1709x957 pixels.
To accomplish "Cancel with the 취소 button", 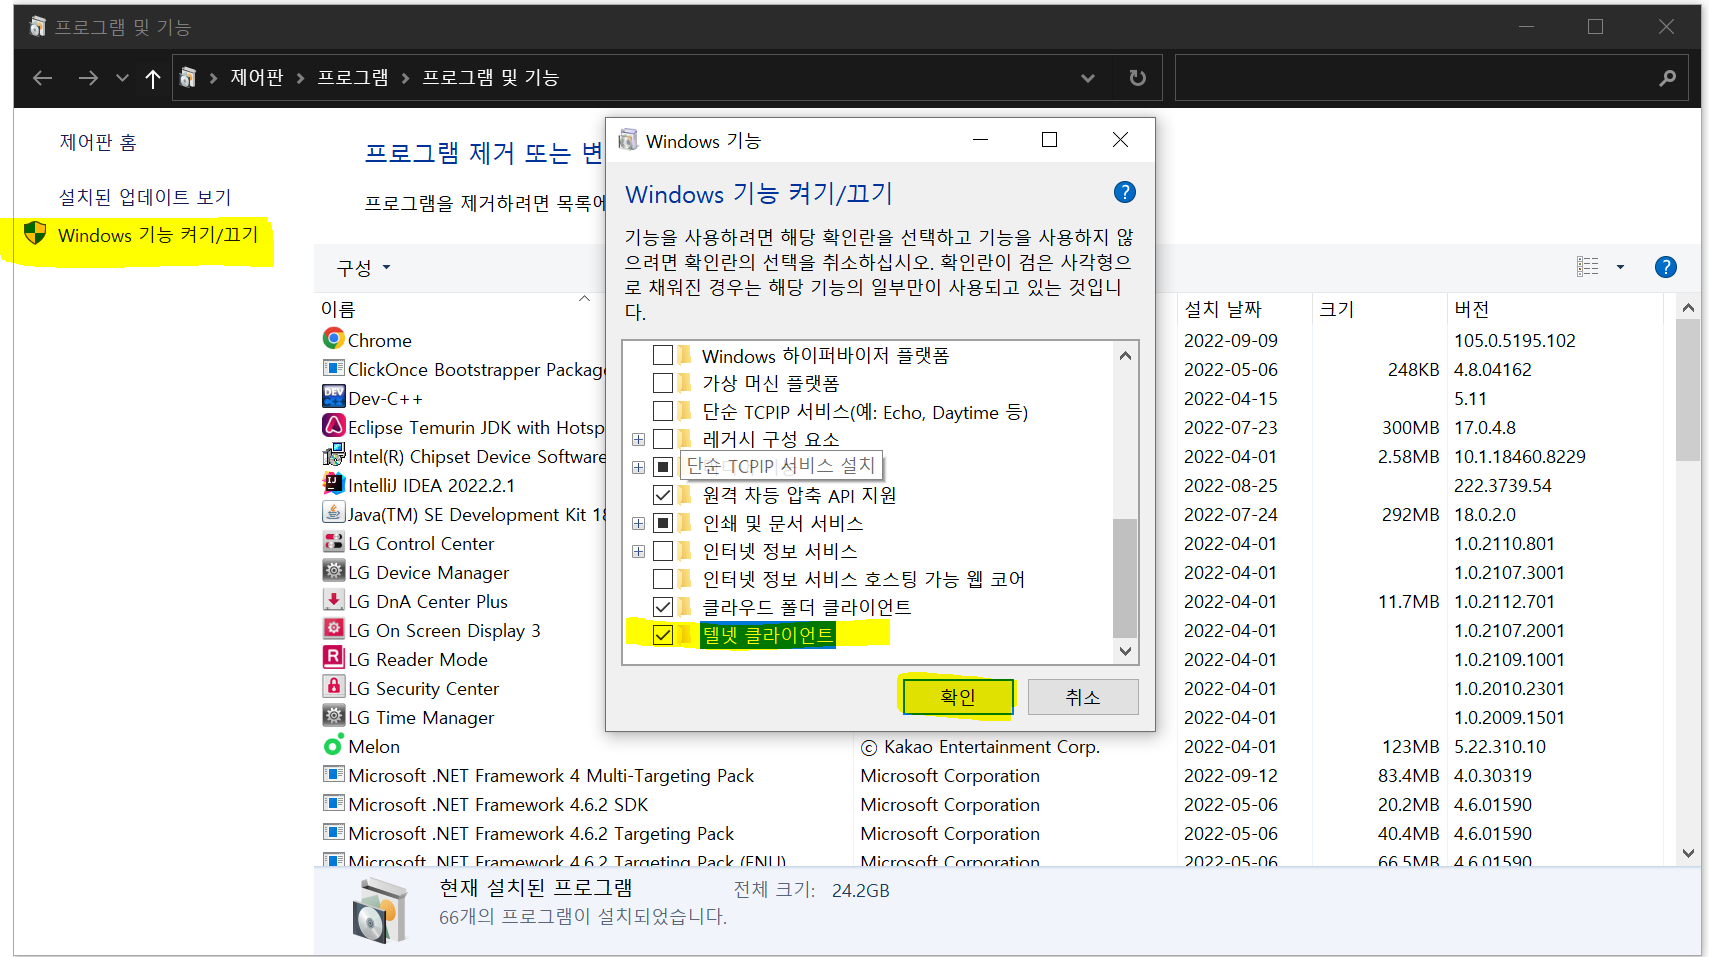I will [1083, 697].
